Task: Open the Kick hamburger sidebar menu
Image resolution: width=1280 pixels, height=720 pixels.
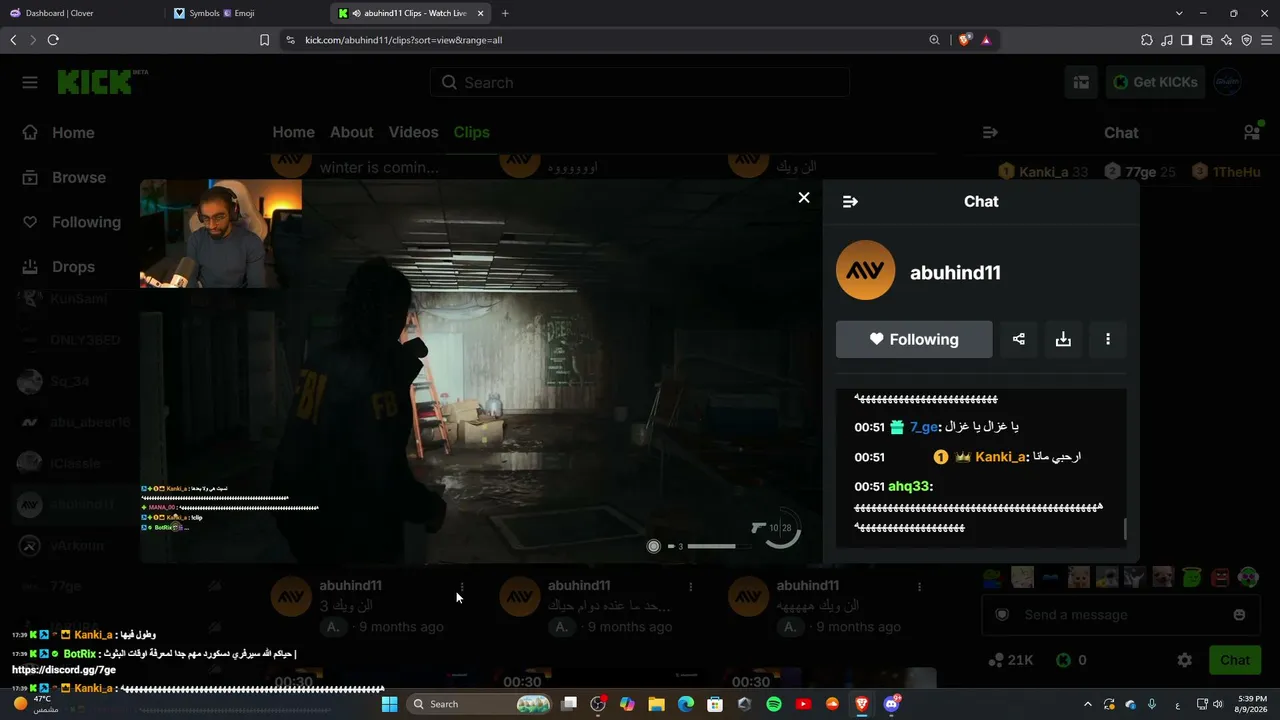Action: tap(30, 82)
